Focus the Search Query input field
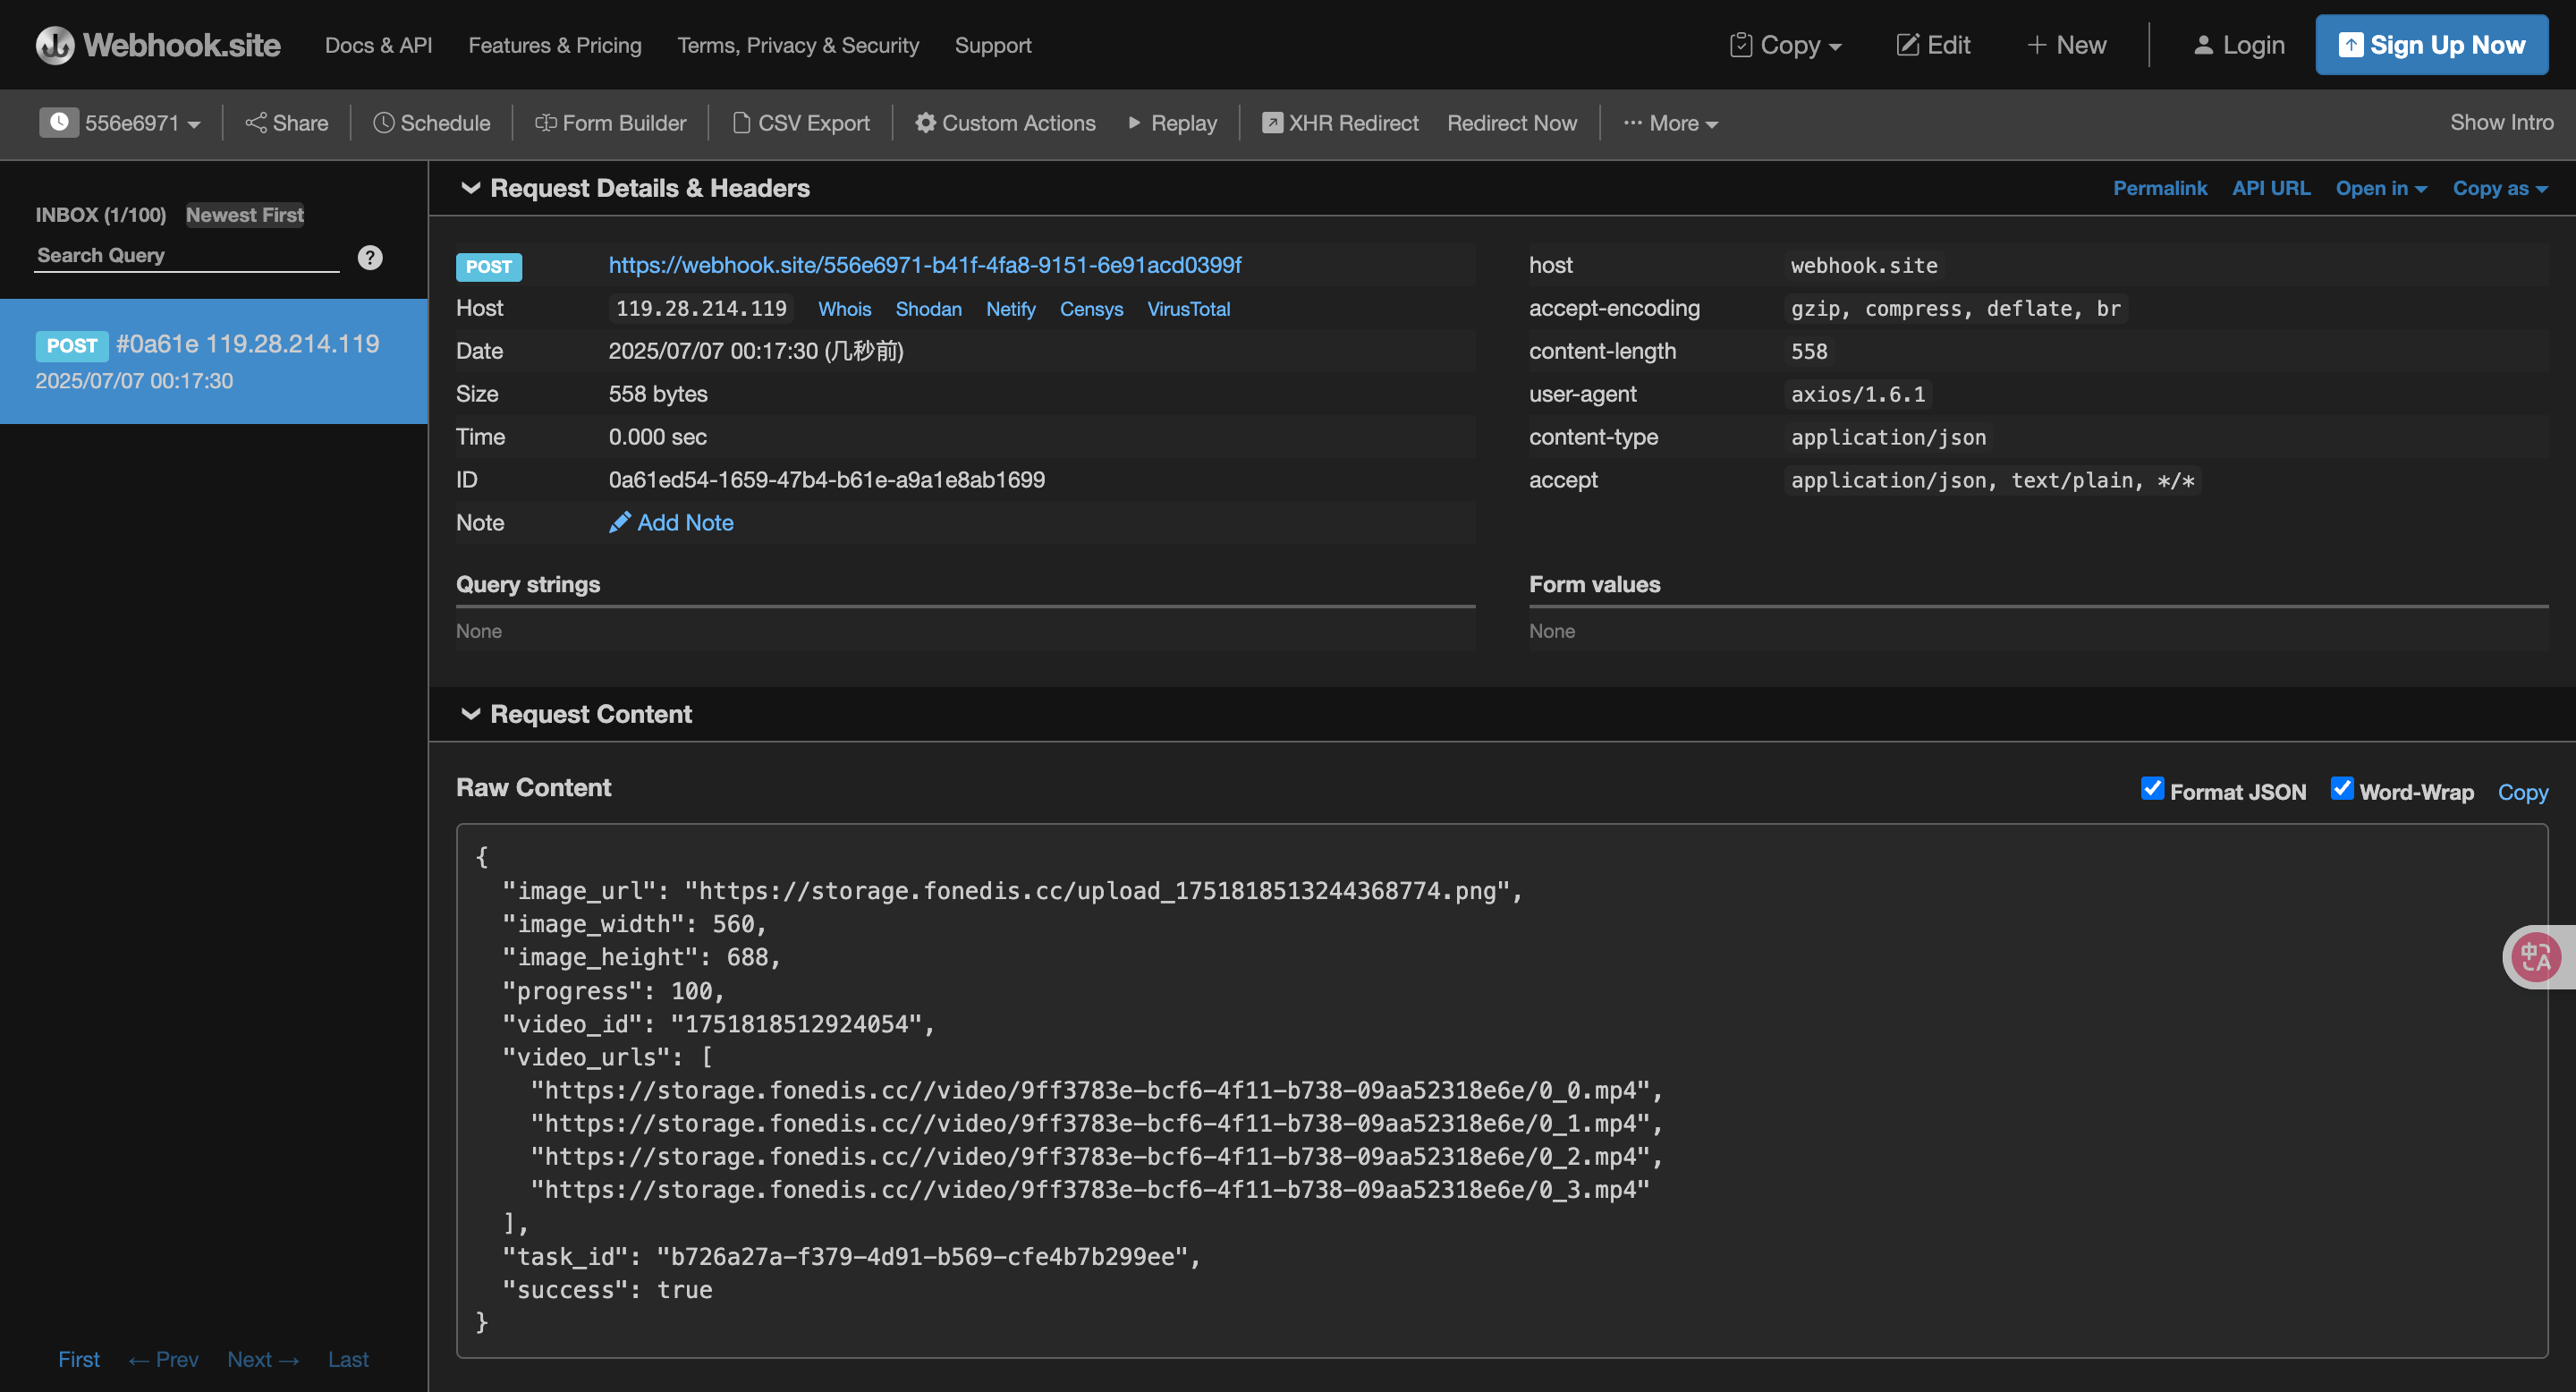 [x=186, y=256]
